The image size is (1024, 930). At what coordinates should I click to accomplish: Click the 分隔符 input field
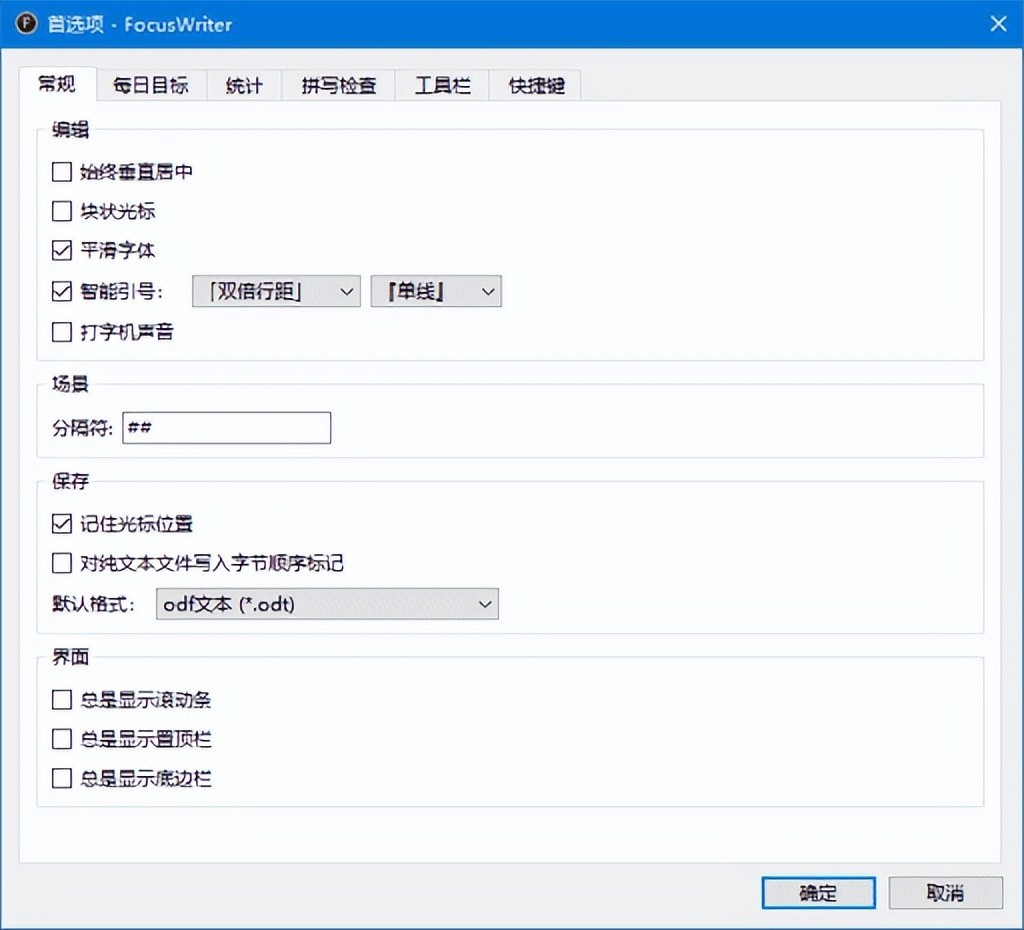(x=227, y=428)
